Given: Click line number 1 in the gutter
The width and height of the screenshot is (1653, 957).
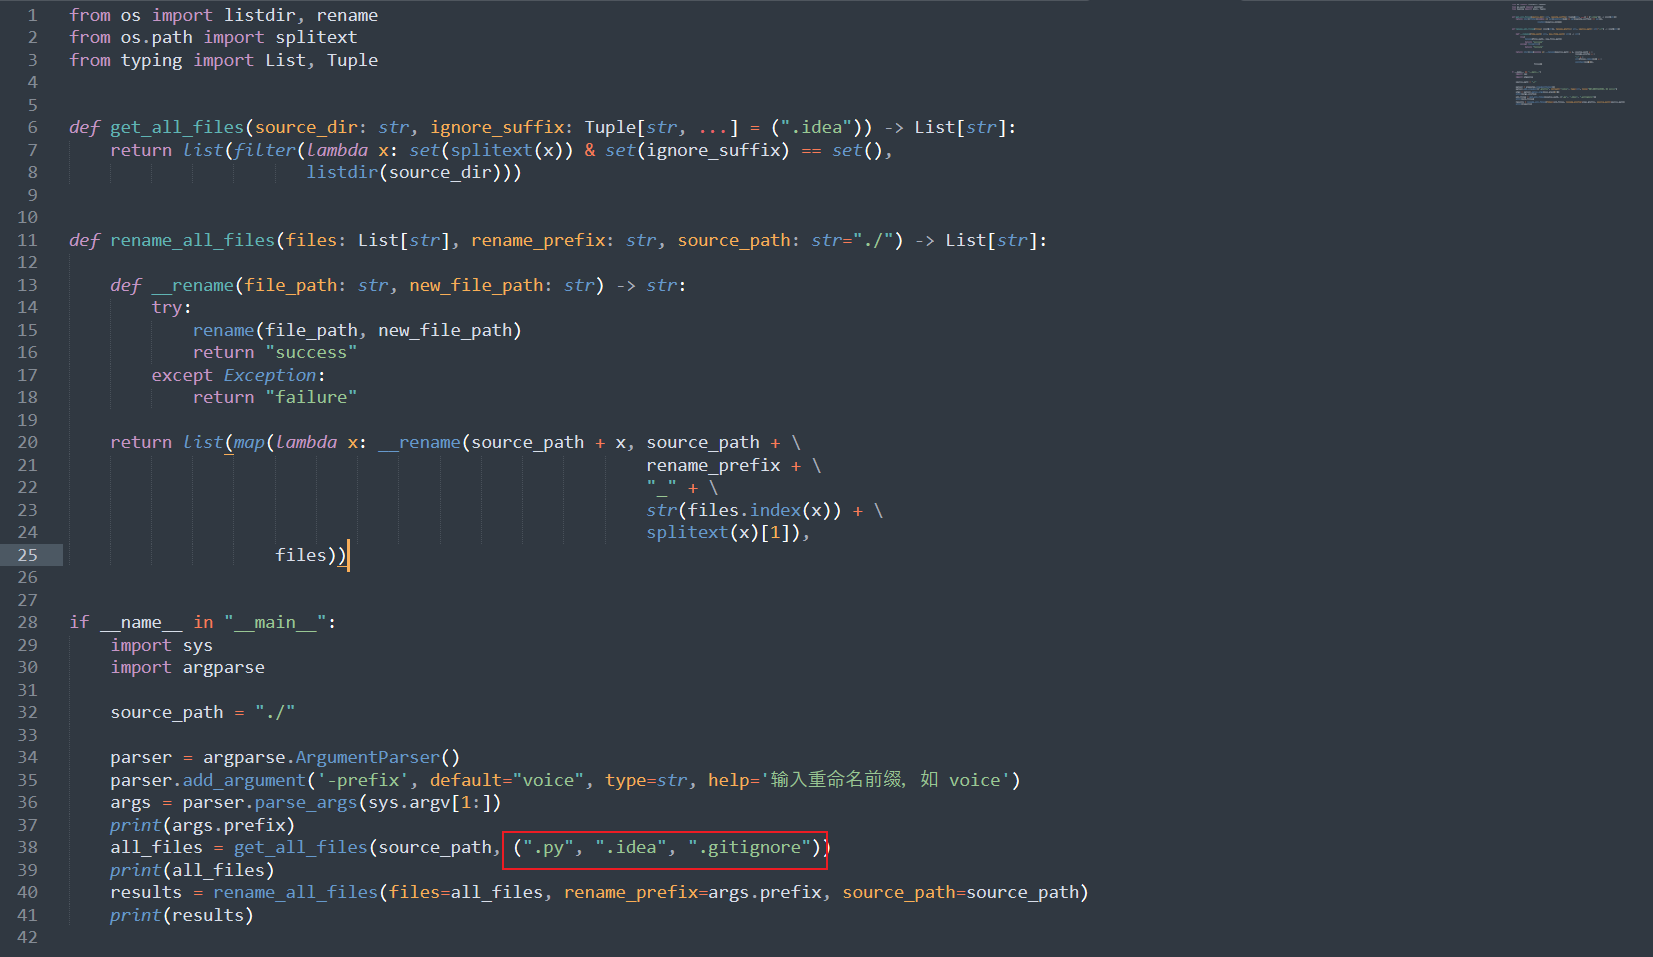Looking at the screenshot, I should pyautogui.click(x=32, y=15).
